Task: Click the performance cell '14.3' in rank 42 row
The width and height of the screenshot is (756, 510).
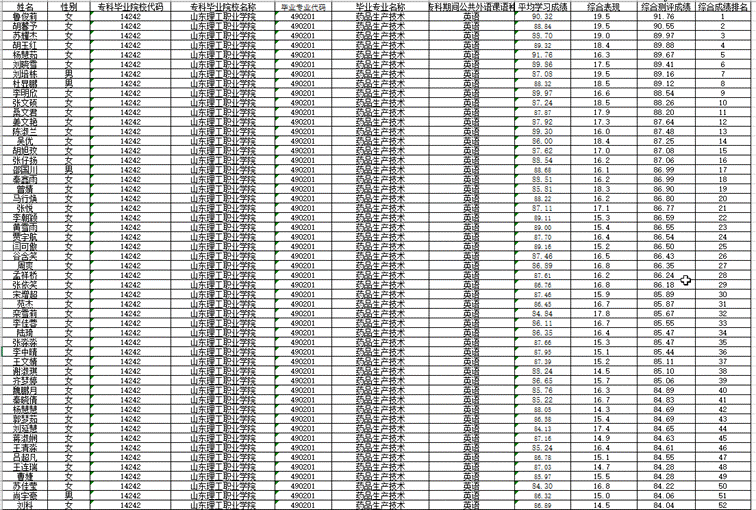Action: [604, 410]
